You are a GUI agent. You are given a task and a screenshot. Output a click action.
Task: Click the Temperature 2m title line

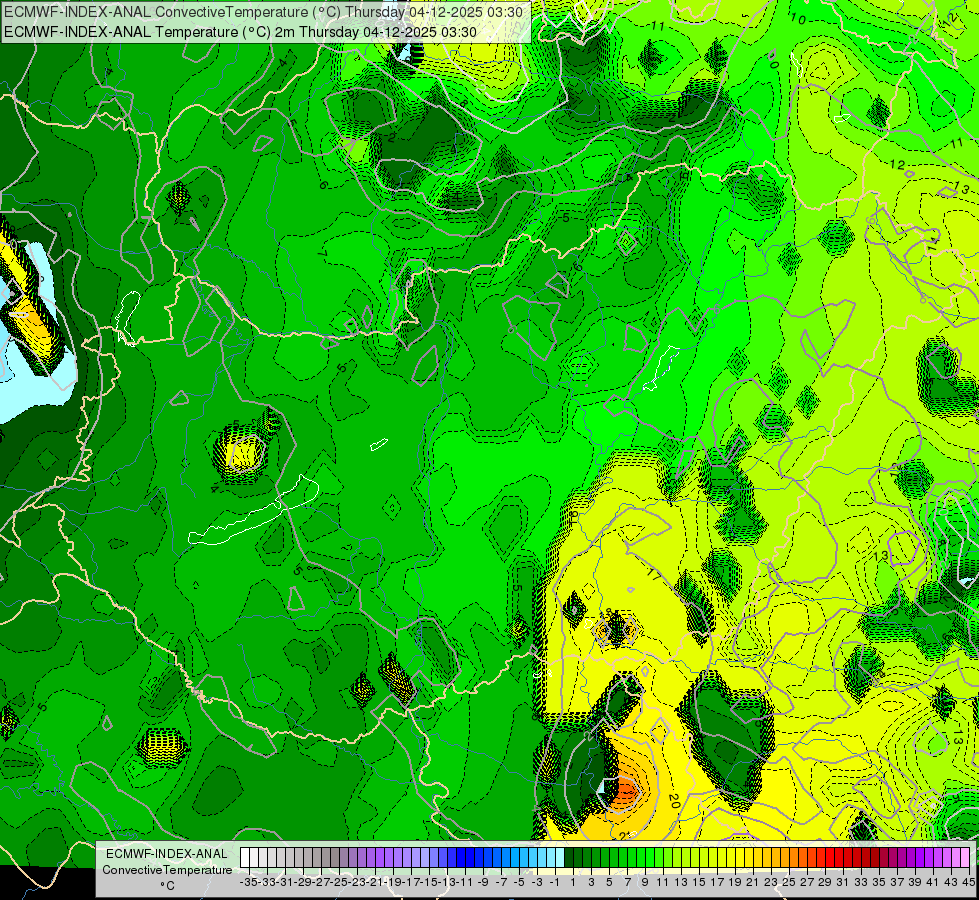pos(240,32)
